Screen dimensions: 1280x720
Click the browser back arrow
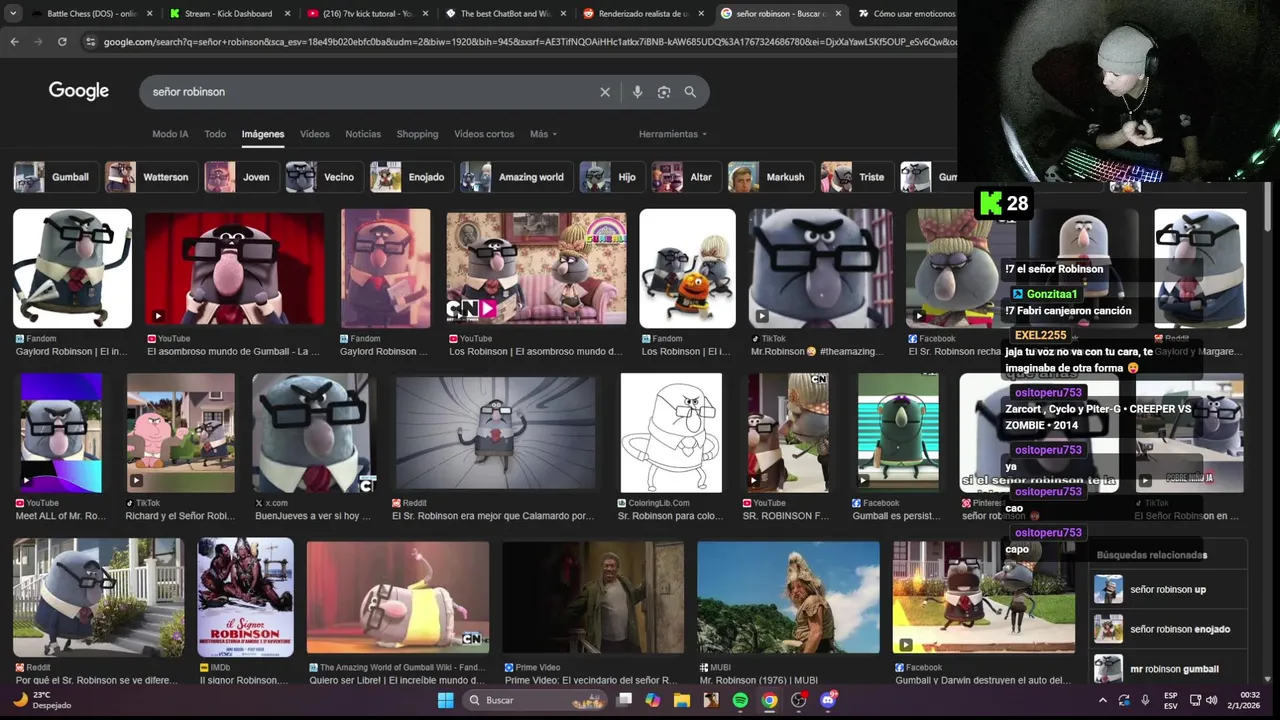14,42
